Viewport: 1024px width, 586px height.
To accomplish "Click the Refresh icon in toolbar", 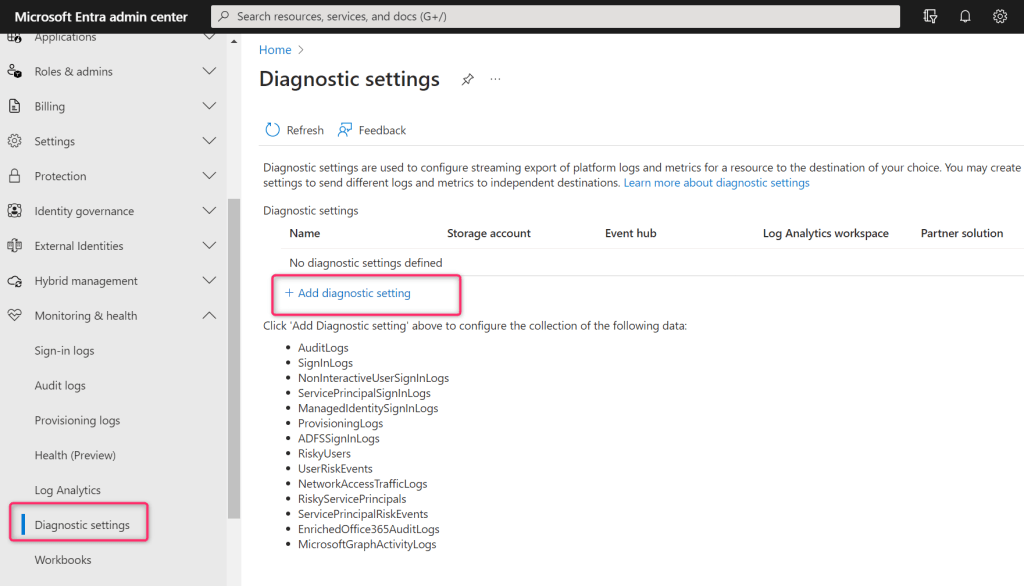I will pyautogui.click(x=273, y=130).
